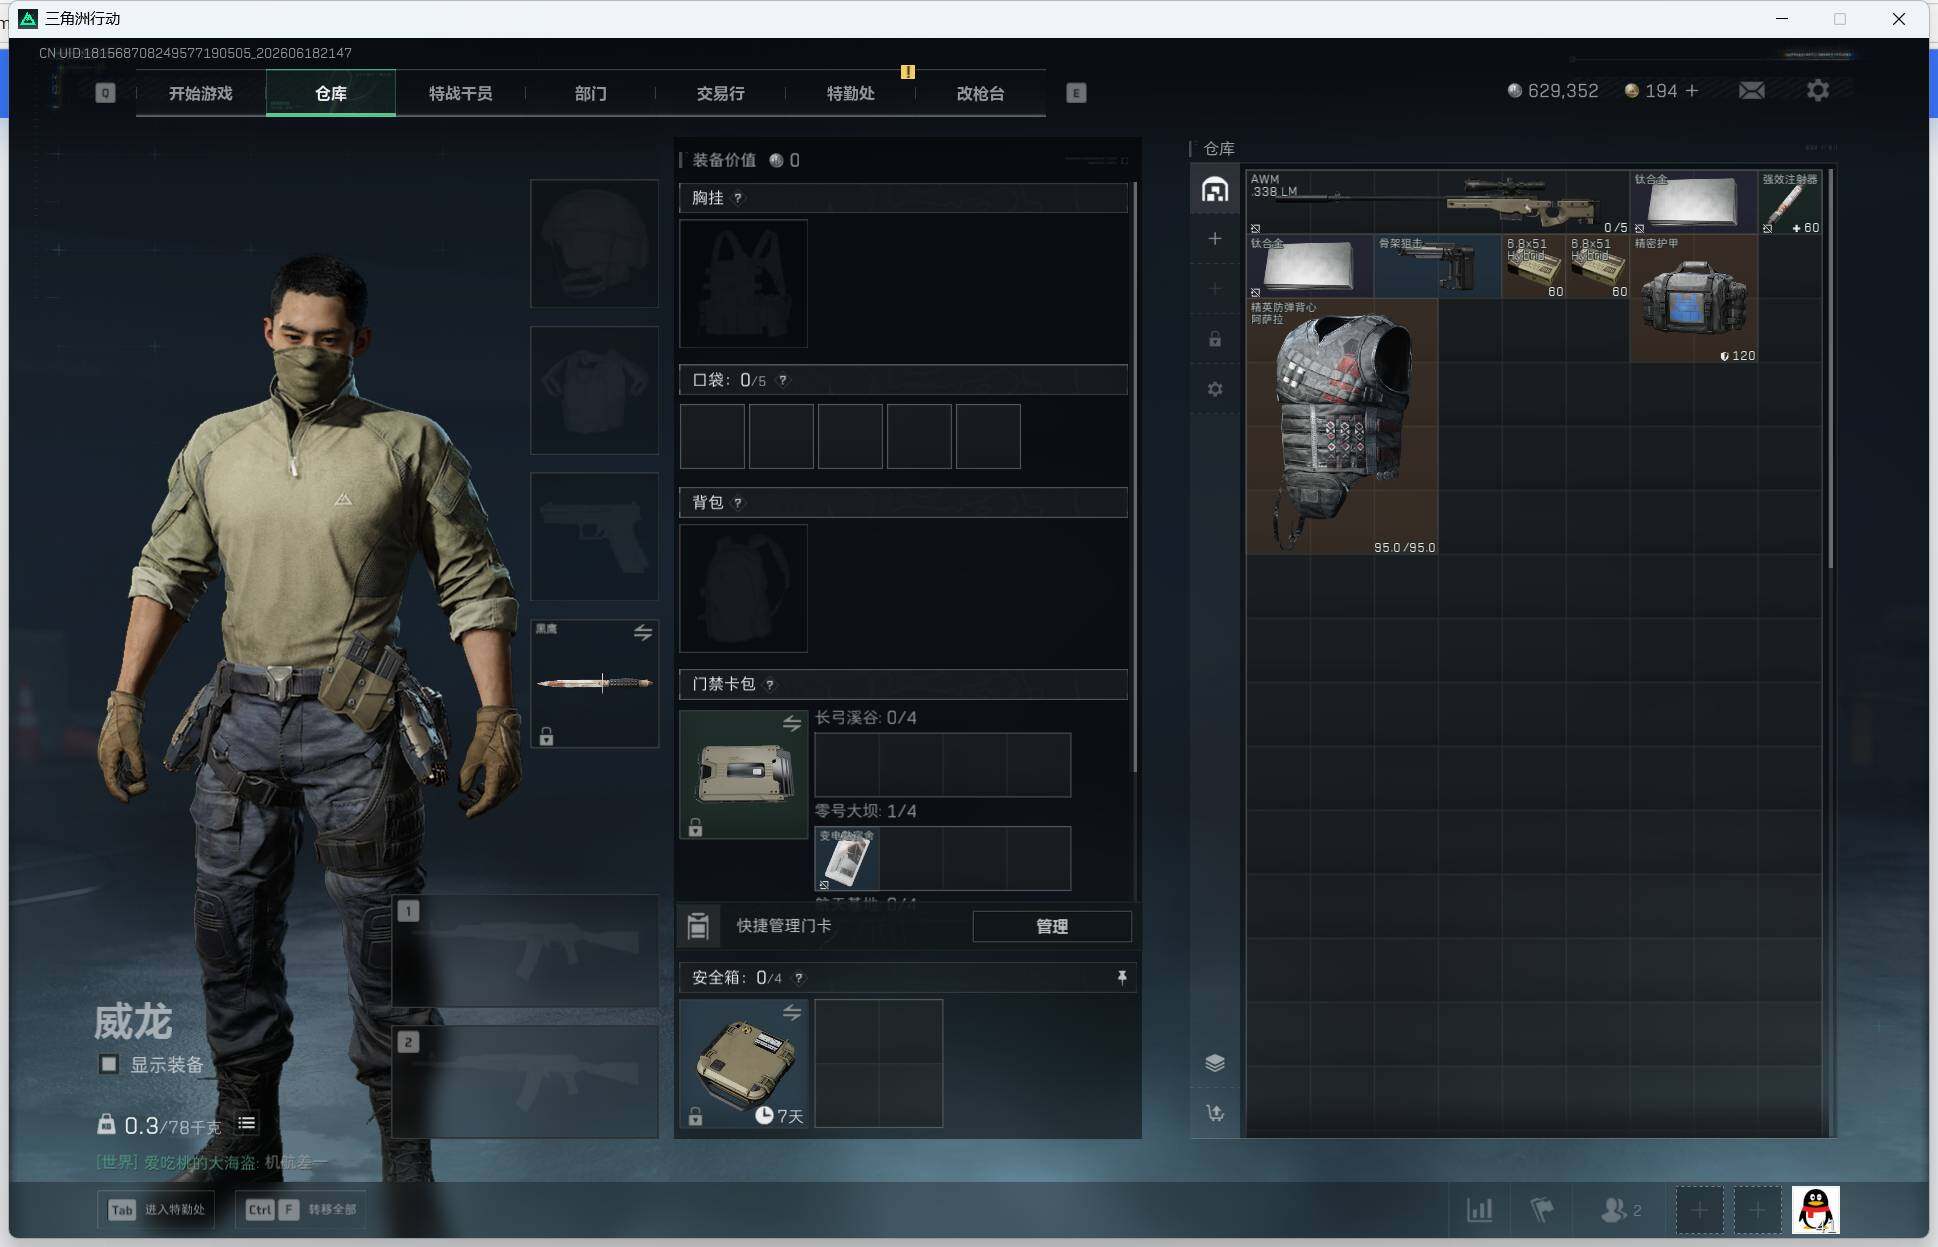Click the help icon next to 安全箱

point(798,978)
